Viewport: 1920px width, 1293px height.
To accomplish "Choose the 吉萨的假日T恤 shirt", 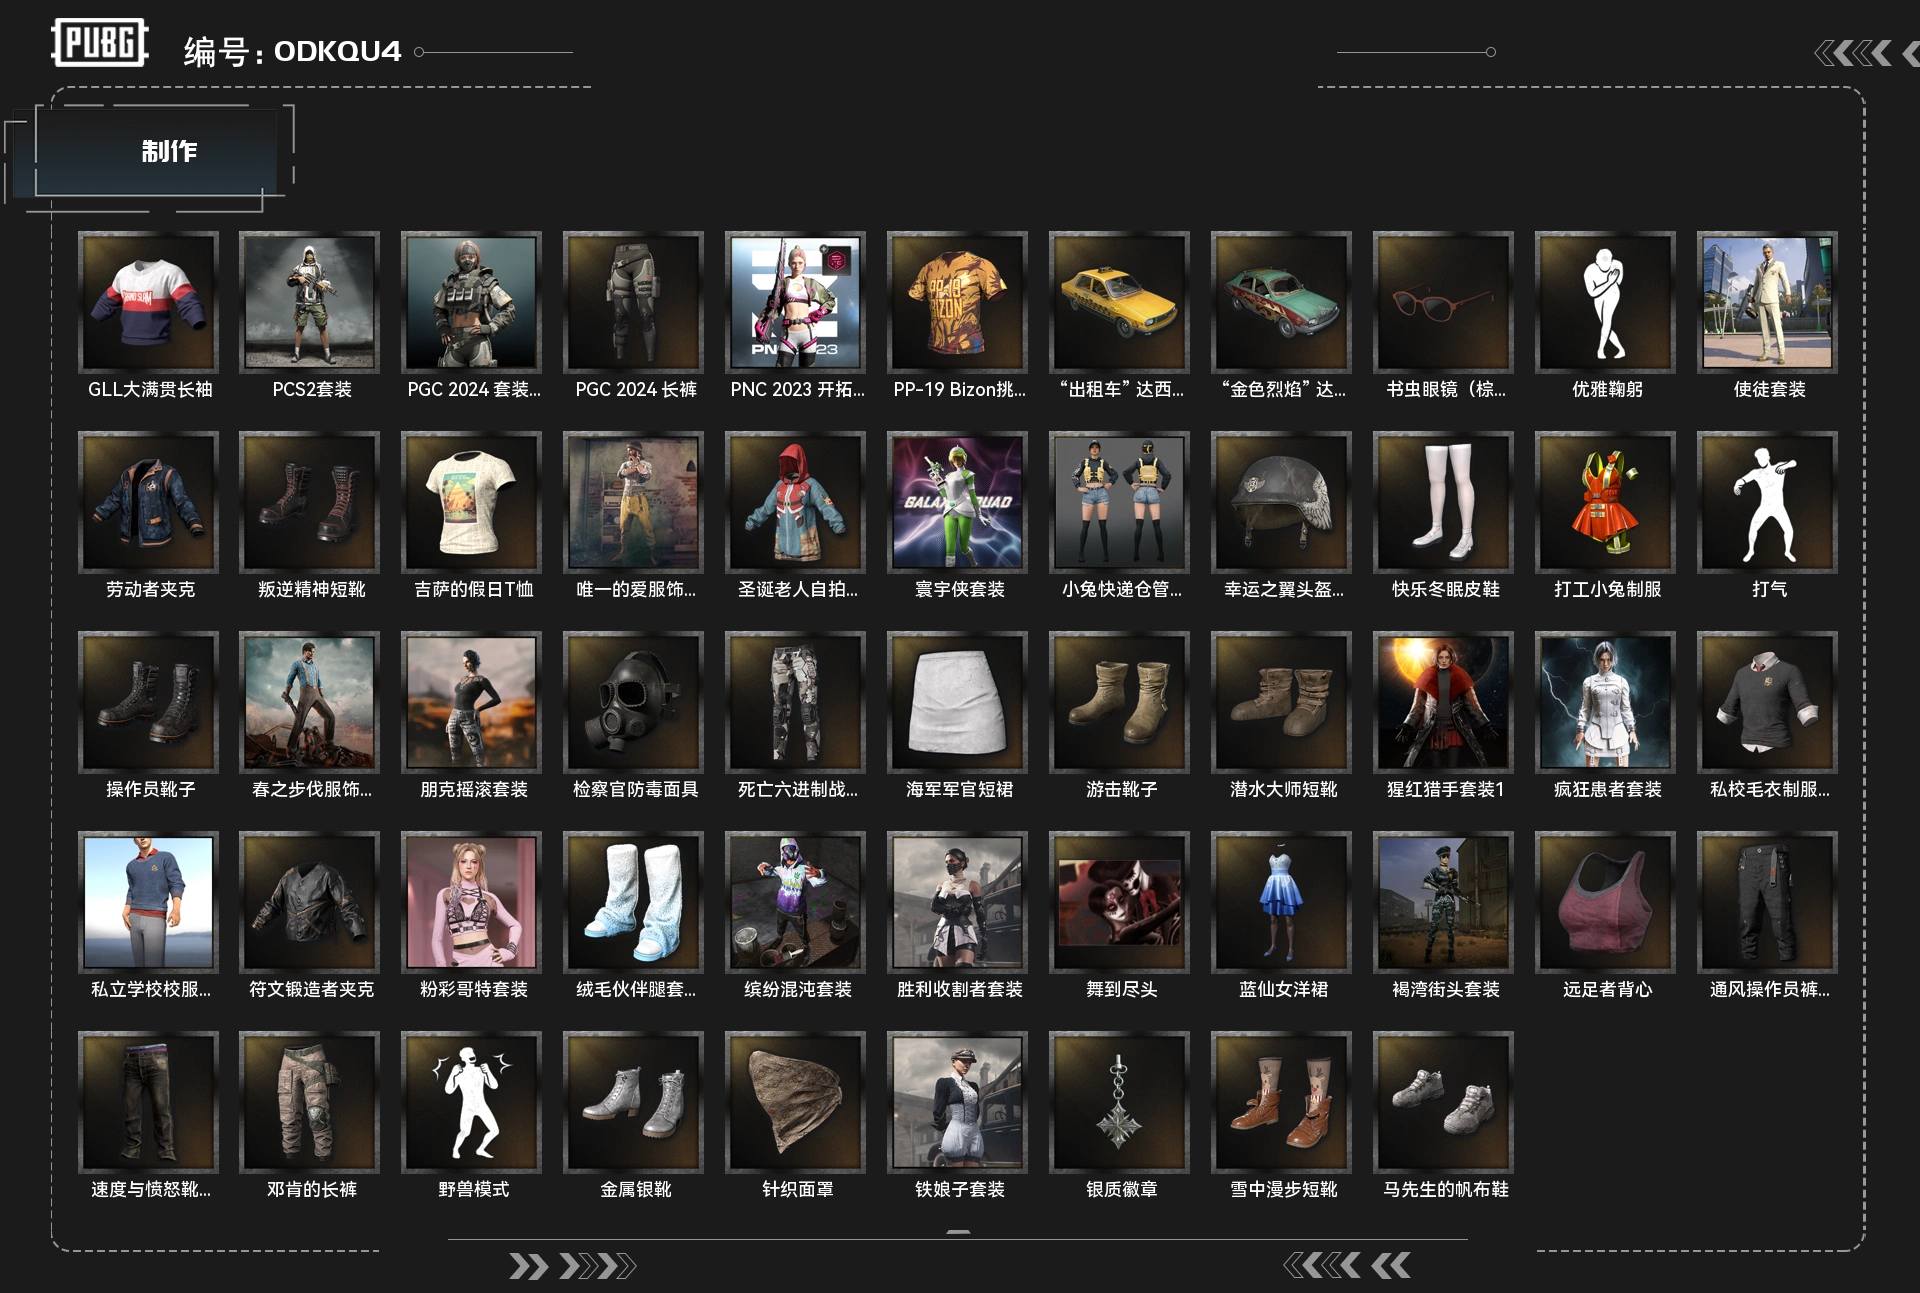I will pyautogui.click(x=472, y=502).
